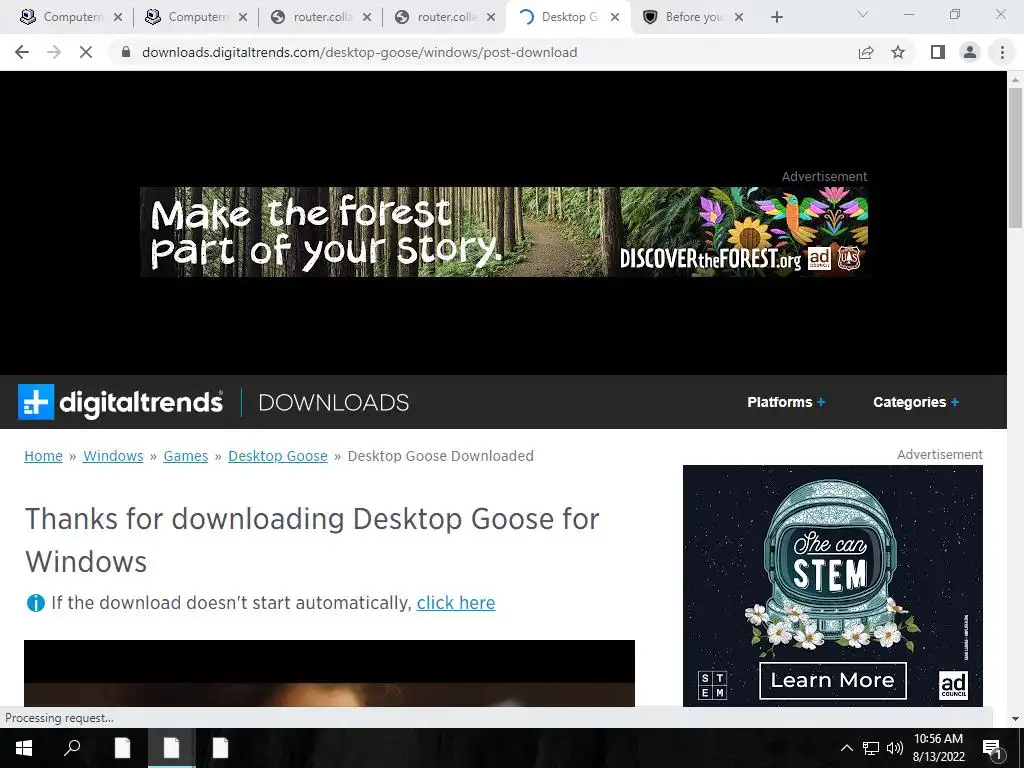Show hidden system tray icons
Screen dimensions: 1024x768
pyautogui.click(x=846, y=748)
